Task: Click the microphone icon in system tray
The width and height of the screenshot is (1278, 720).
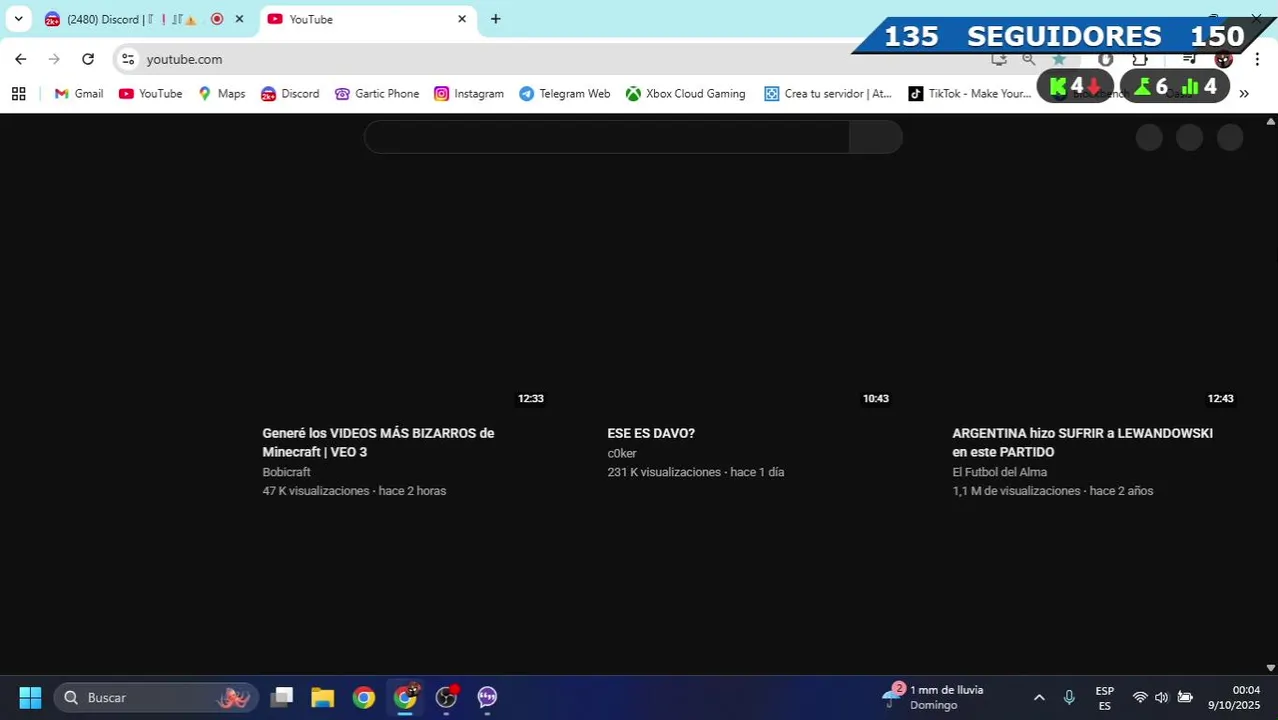Action: [x=1069, y=697]
